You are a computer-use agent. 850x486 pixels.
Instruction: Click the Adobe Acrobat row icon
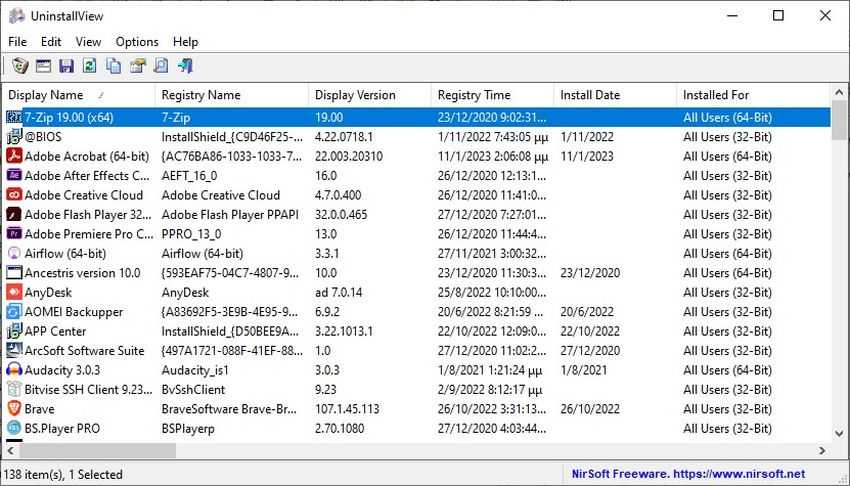tap(14, 156)
